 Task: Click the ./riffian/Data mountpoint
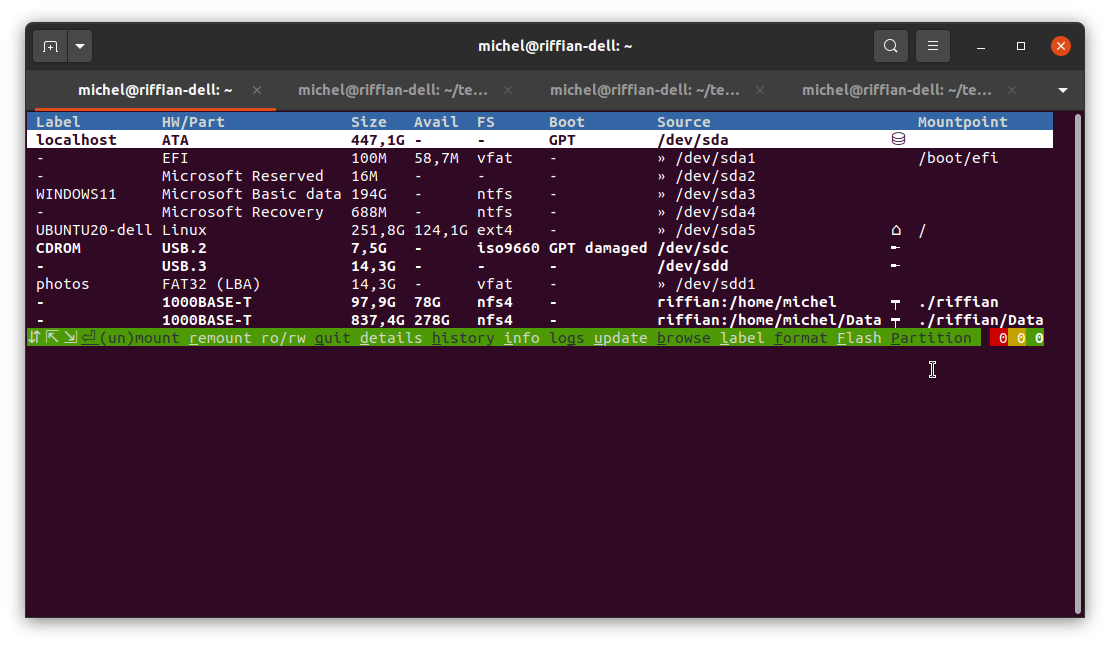point(980,320)
